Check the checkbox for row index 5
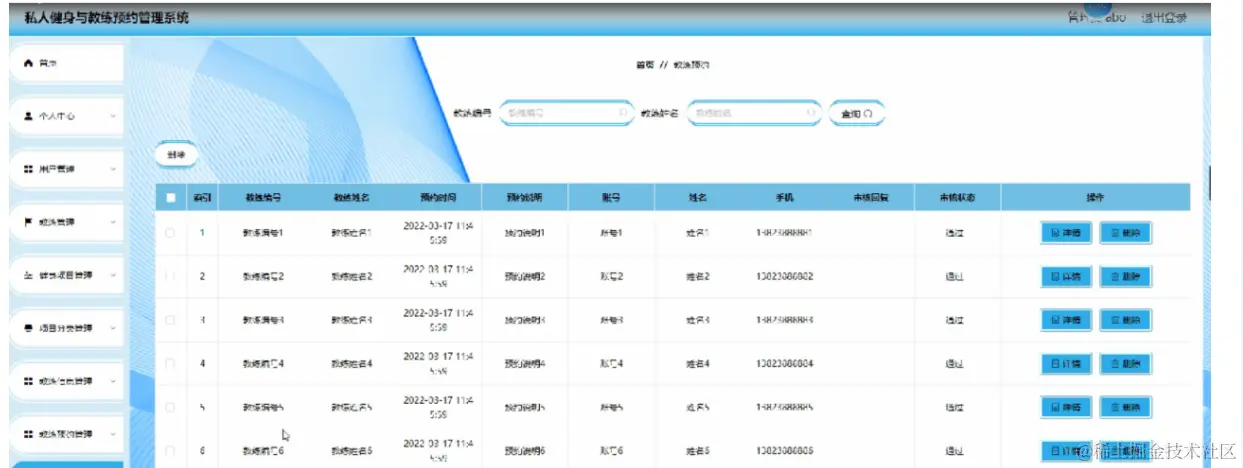Screen dimensions: 1243x468 (171, 407)
